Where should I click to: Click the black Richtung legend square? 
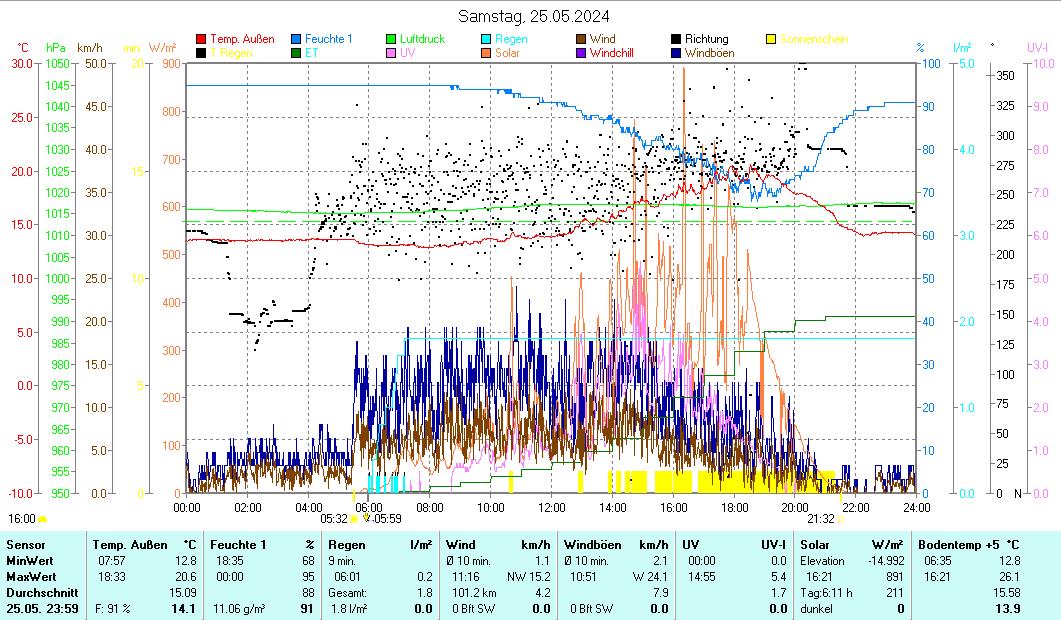(676, 40)
